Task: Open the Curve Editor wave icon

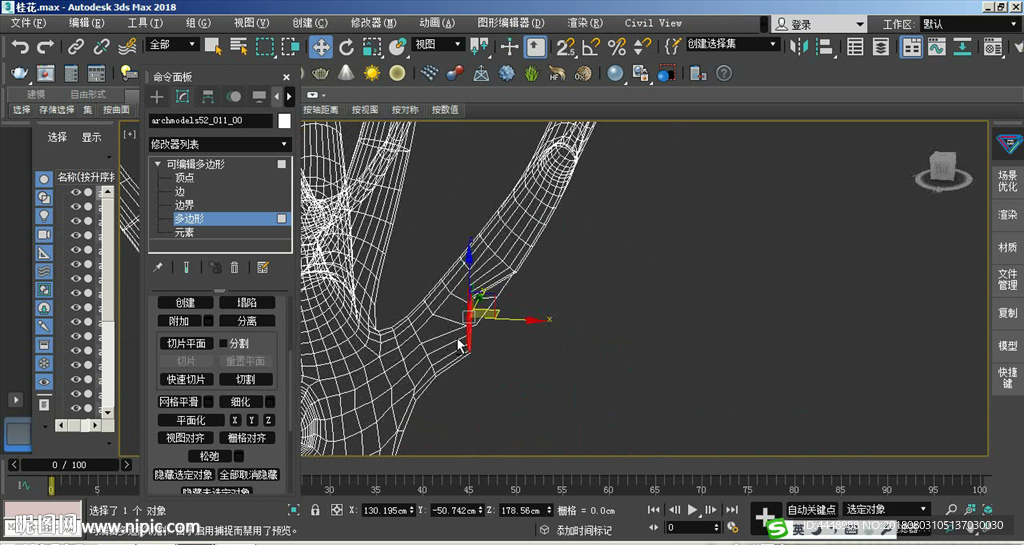Action: [x=936, y=46]
